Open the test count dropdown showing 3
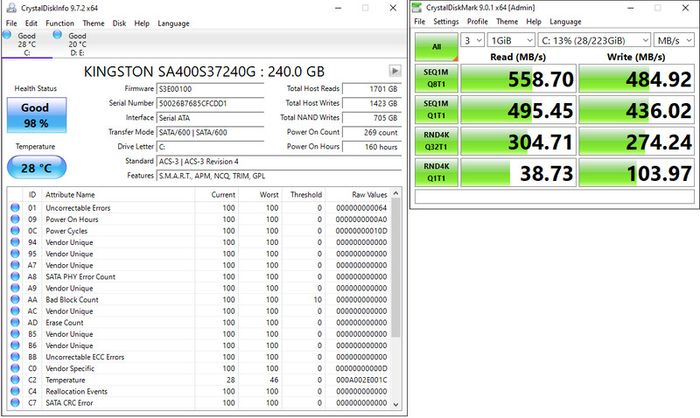 point(472,40)
